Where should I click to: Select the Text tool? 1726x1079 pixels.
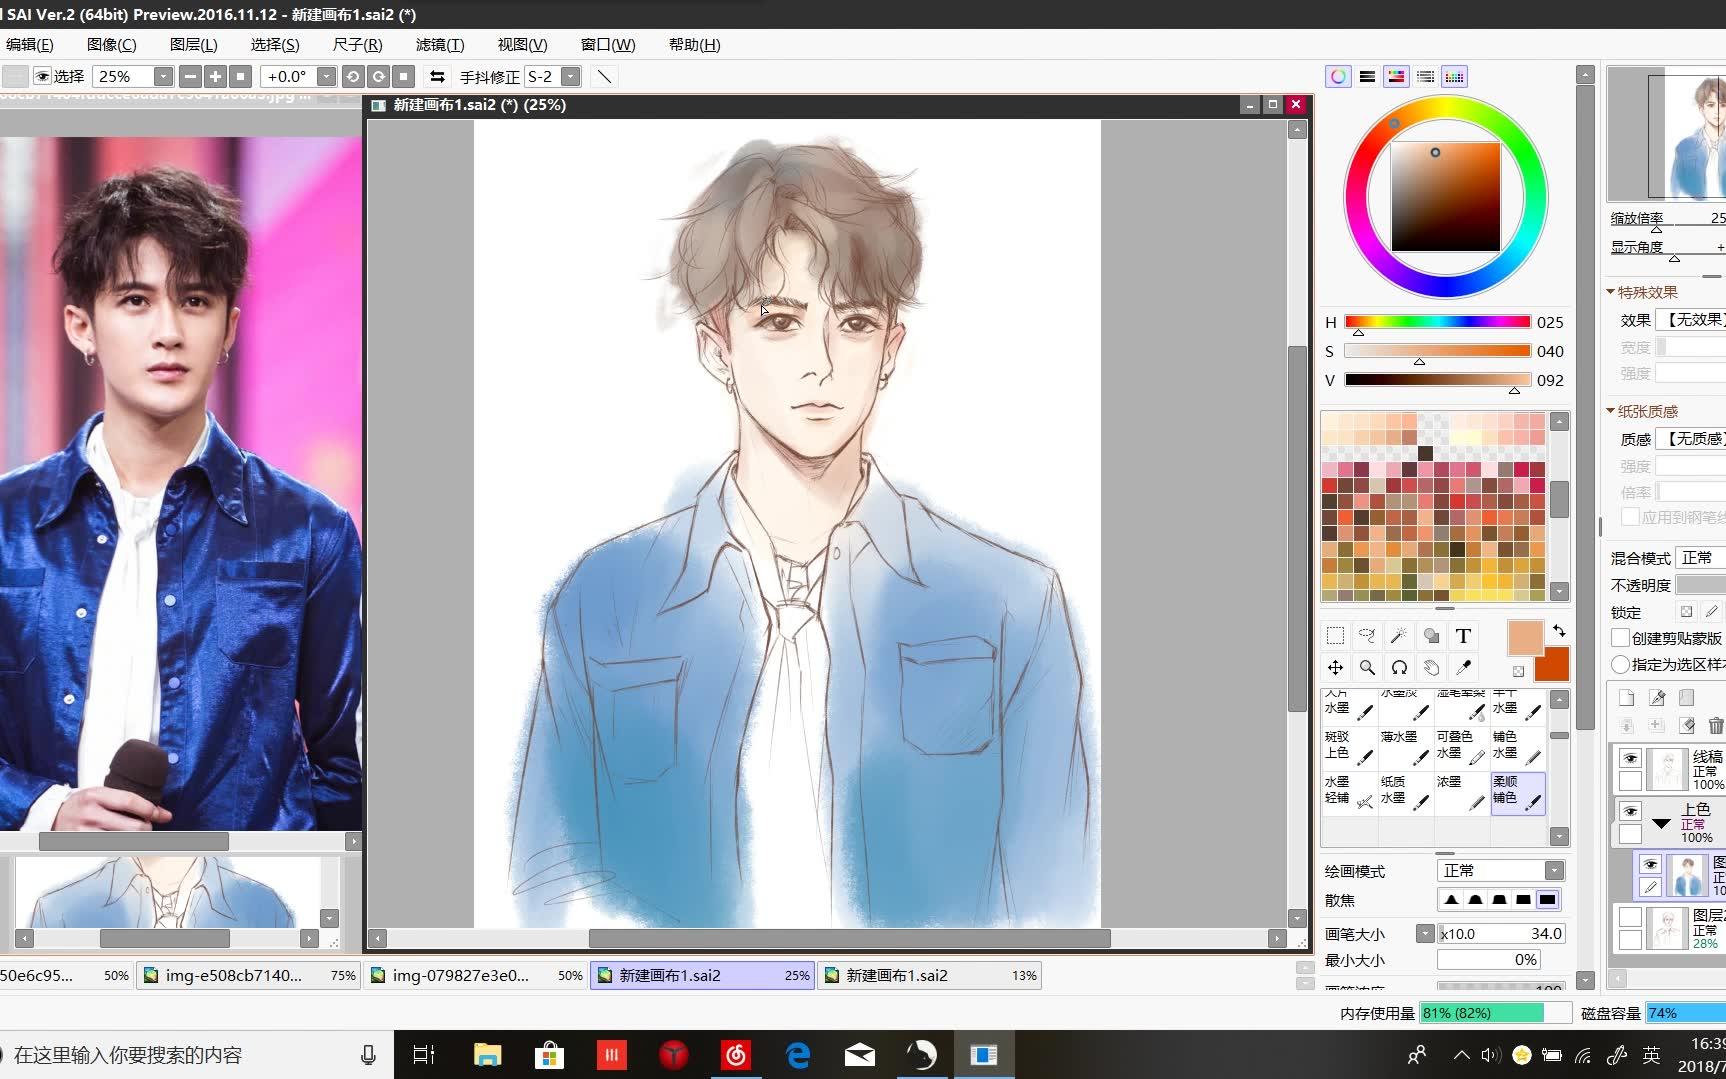tap(1463, 636)
